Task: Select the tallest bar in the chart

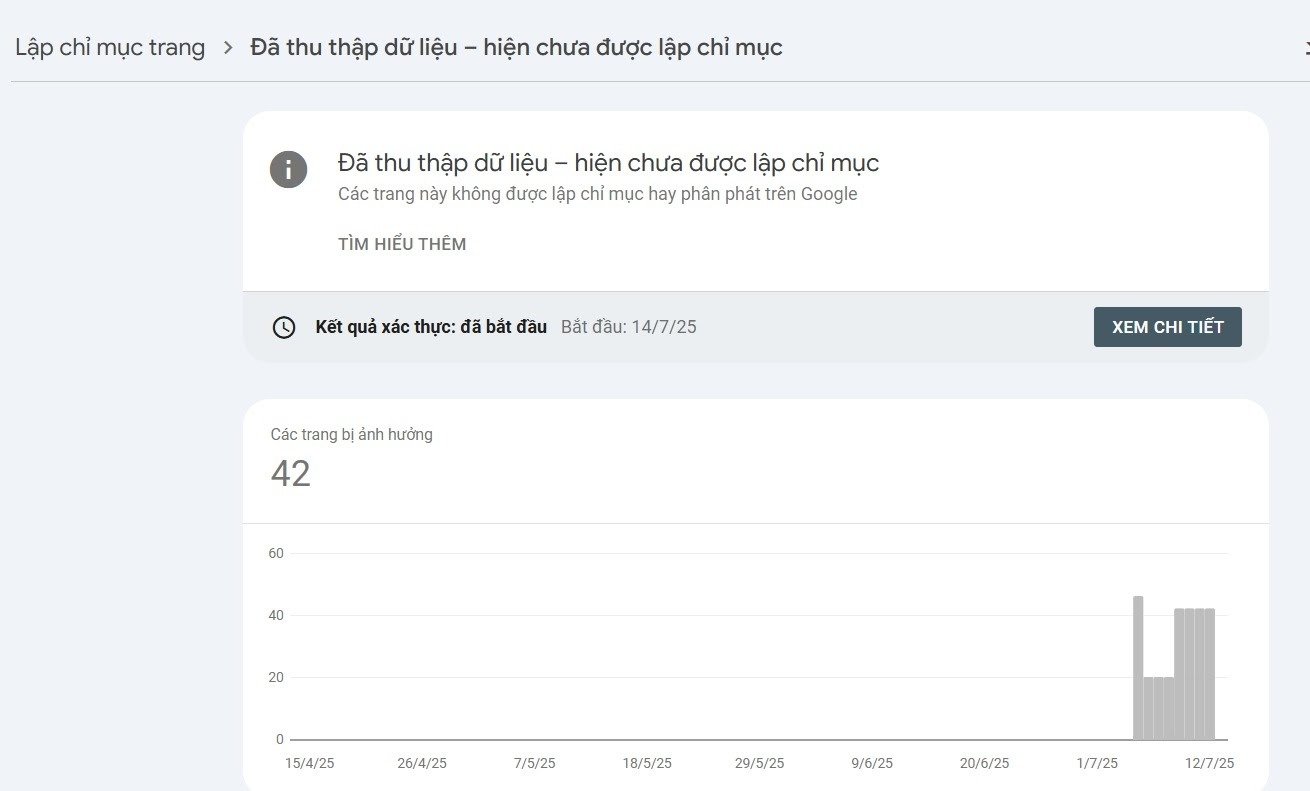Action: point(1138,667)
